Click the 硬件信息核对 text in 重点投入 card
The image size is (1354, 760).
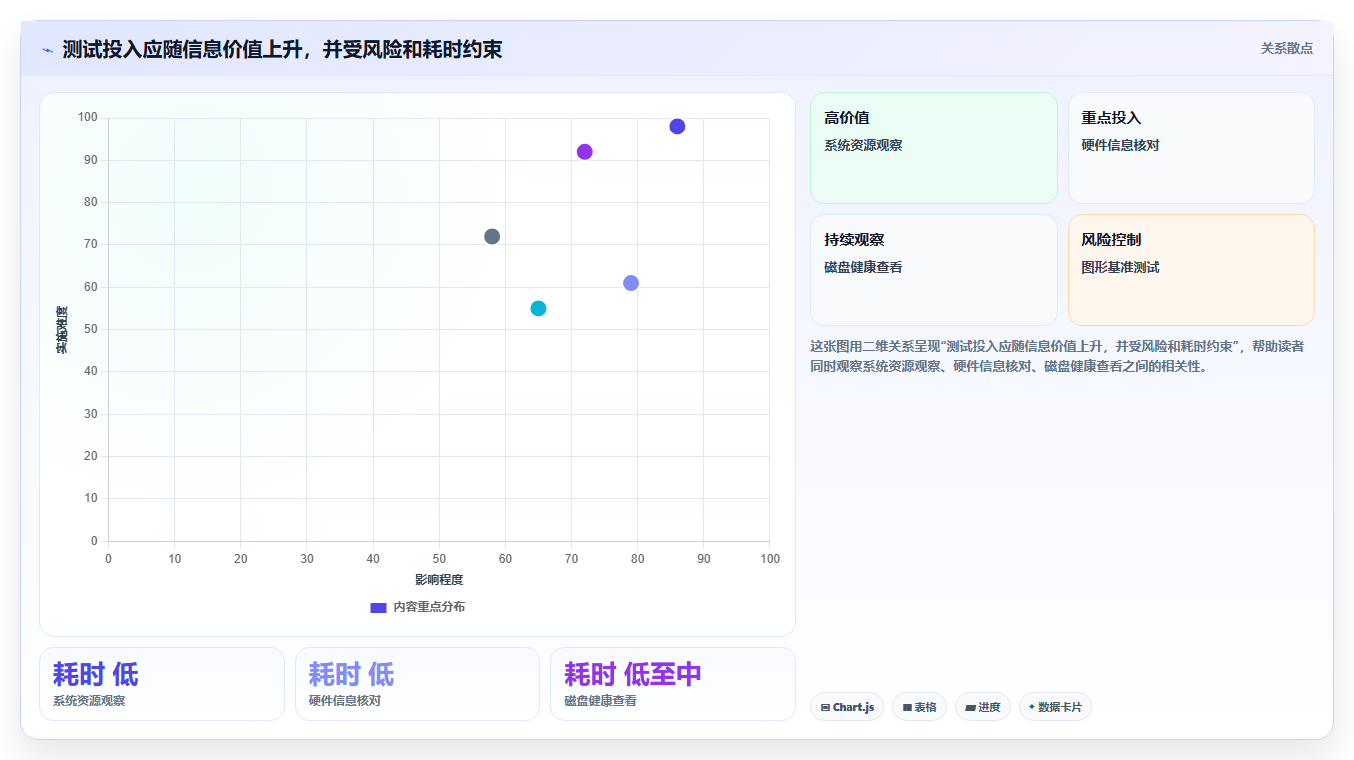(x=1120, y=146)
